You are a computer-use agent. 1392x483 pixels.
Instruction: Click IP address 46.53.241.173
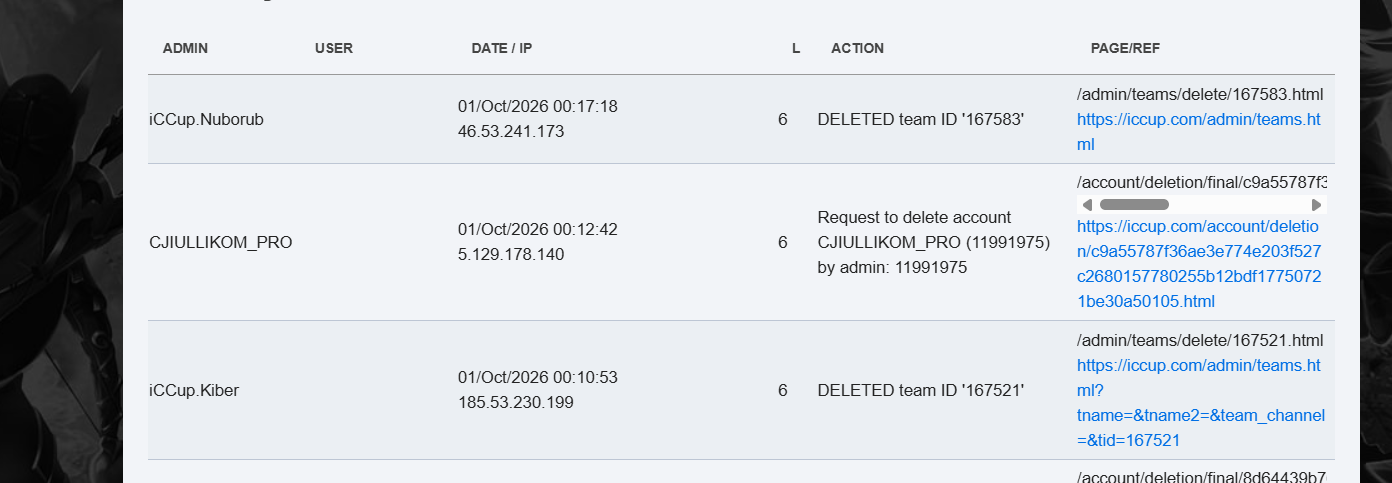(511, 131)
